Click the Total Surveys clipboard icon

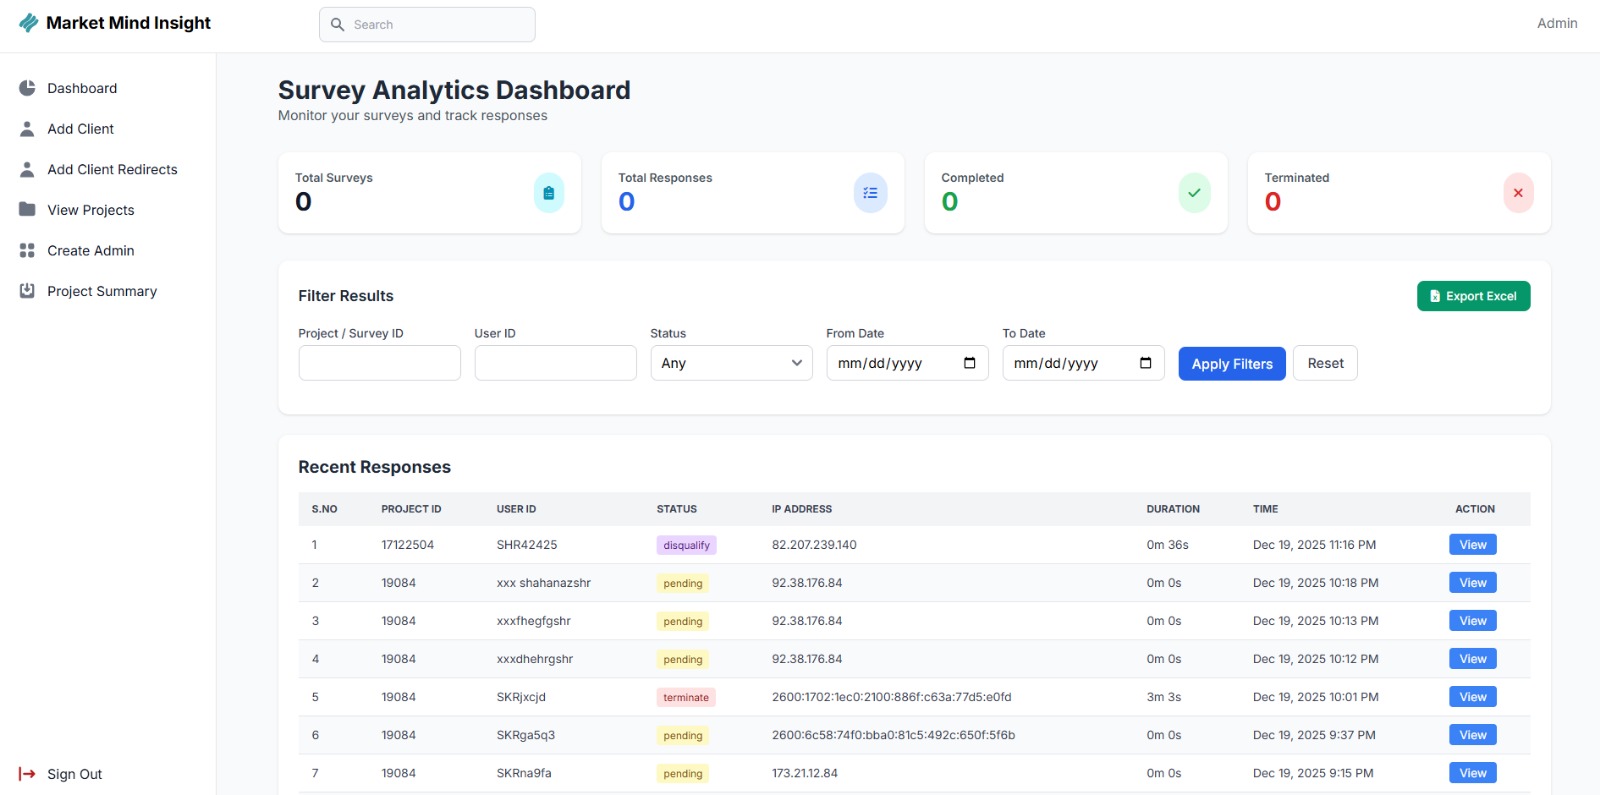pyautogui.click(x=549, y=193)
